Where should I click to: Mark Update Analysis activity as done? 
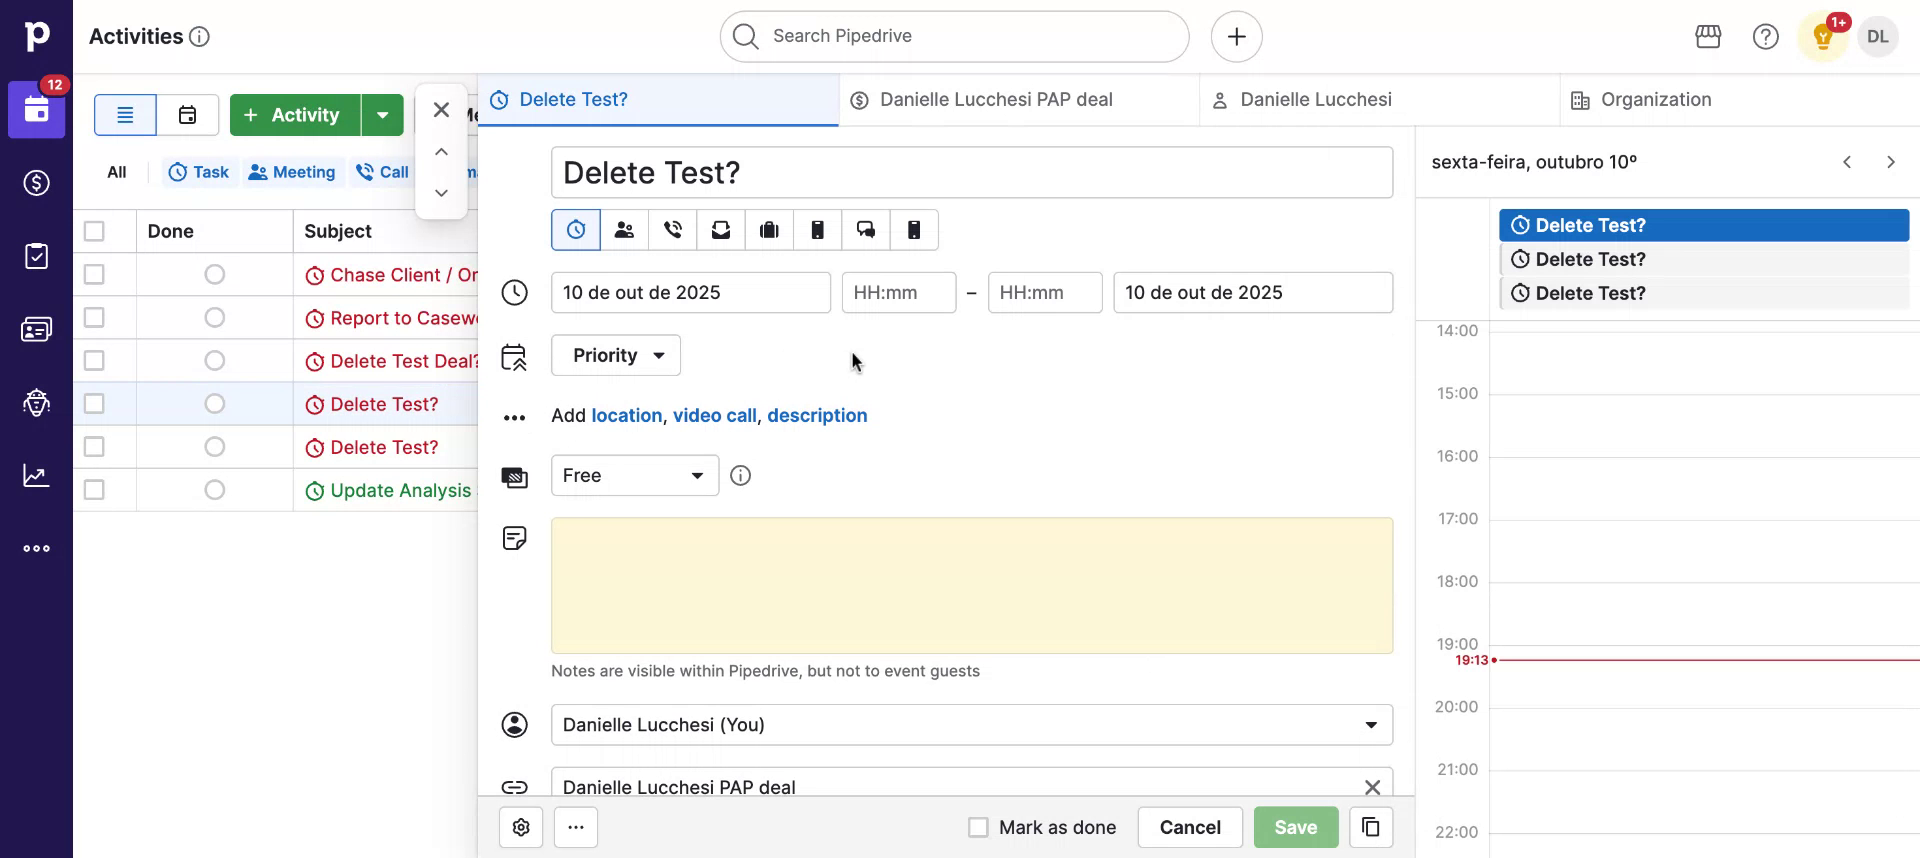(x=214, y=490)
